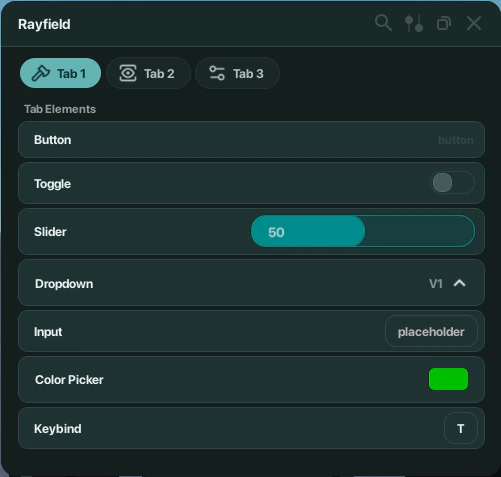The height and width of the screenshot is (477, 501).
Task: Switch to Tab 1
Action: click(60, 73)
